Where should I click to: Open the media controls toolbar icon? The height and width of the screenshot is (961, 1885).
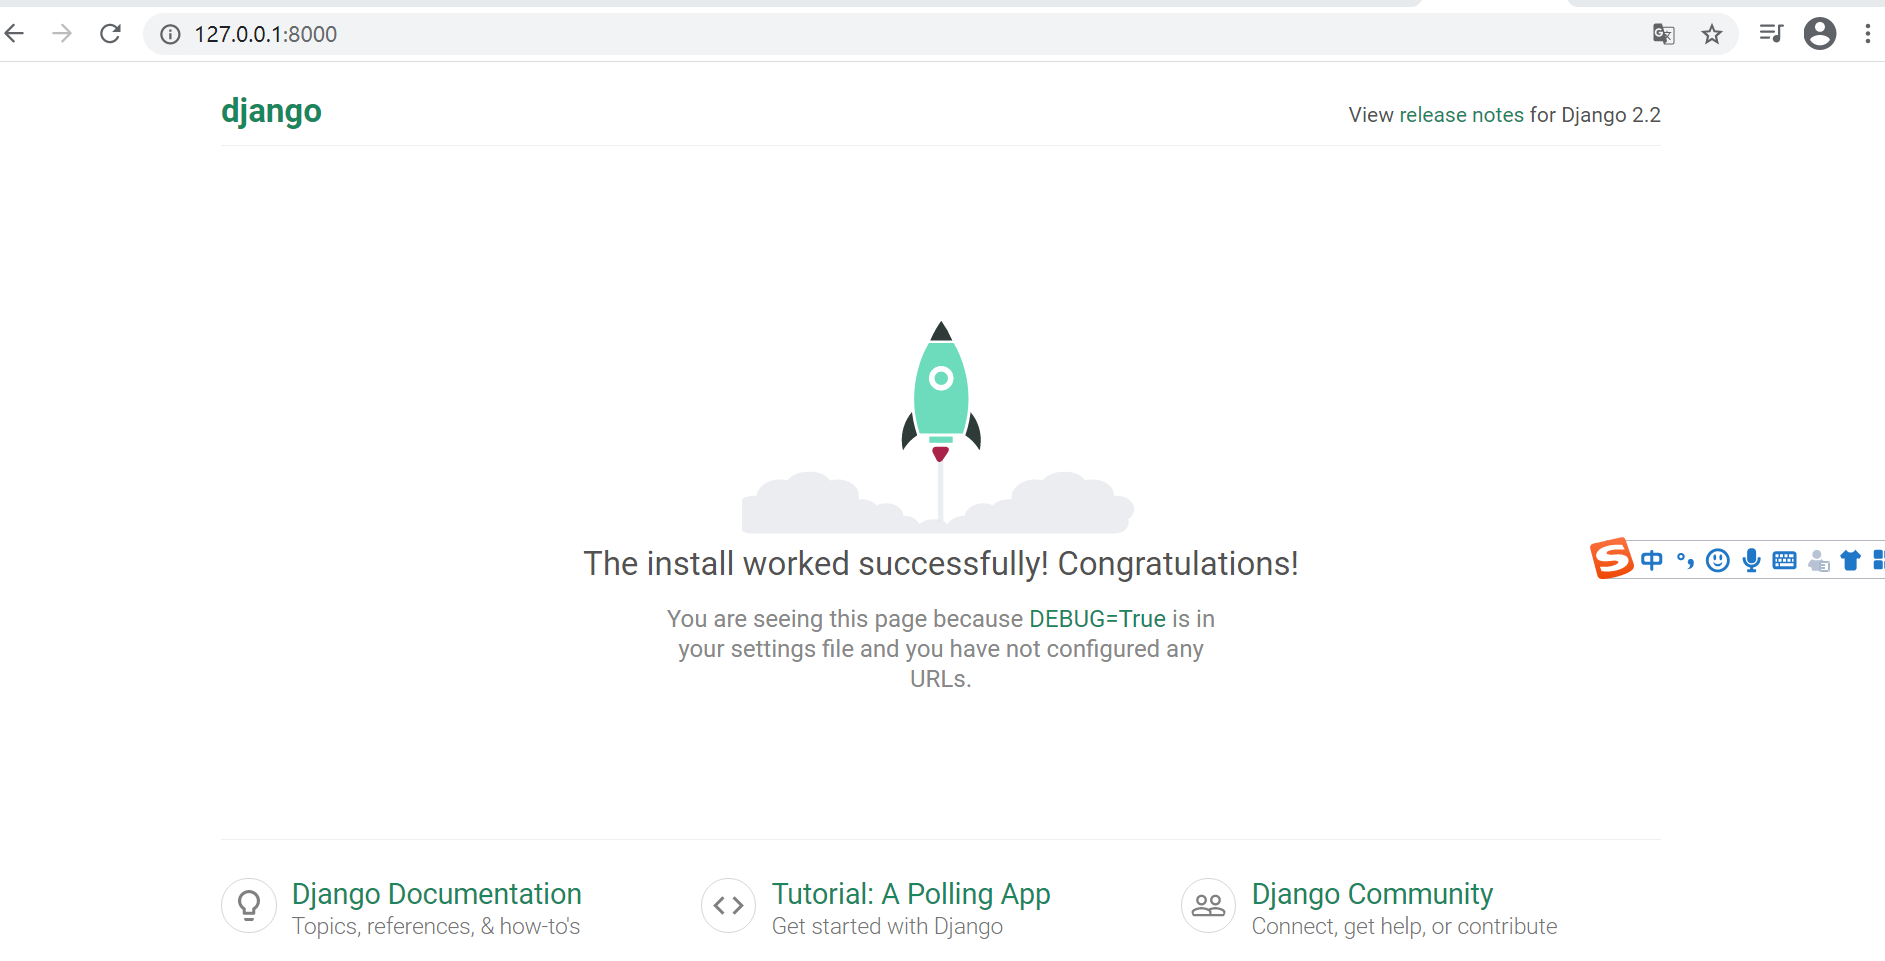click(x=1771, y=34)
